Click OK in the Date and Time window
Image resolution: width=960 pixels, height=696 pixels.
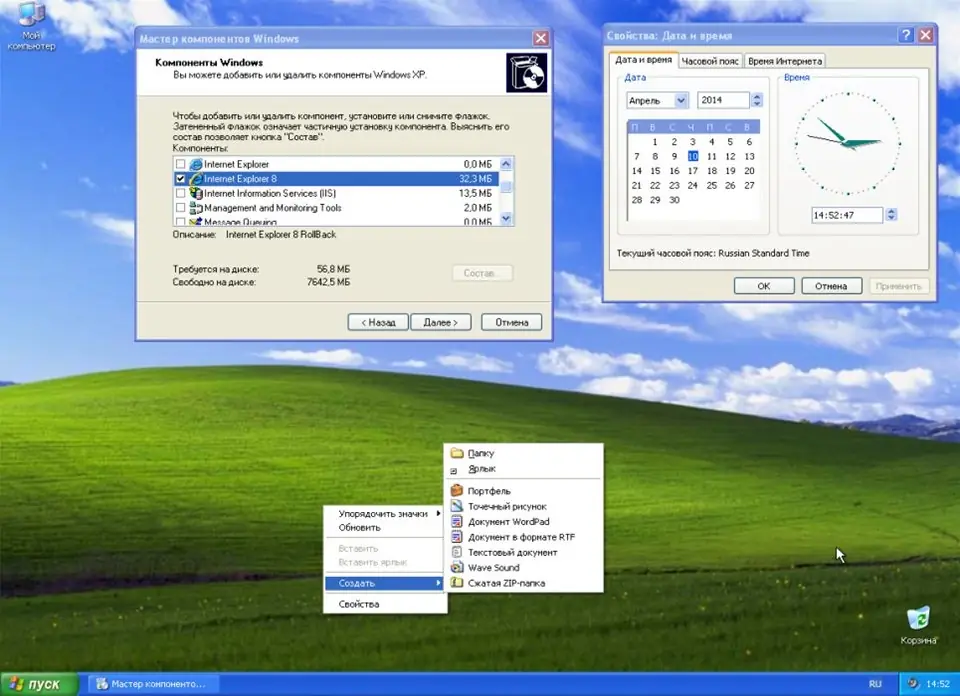tap(764, 286)
